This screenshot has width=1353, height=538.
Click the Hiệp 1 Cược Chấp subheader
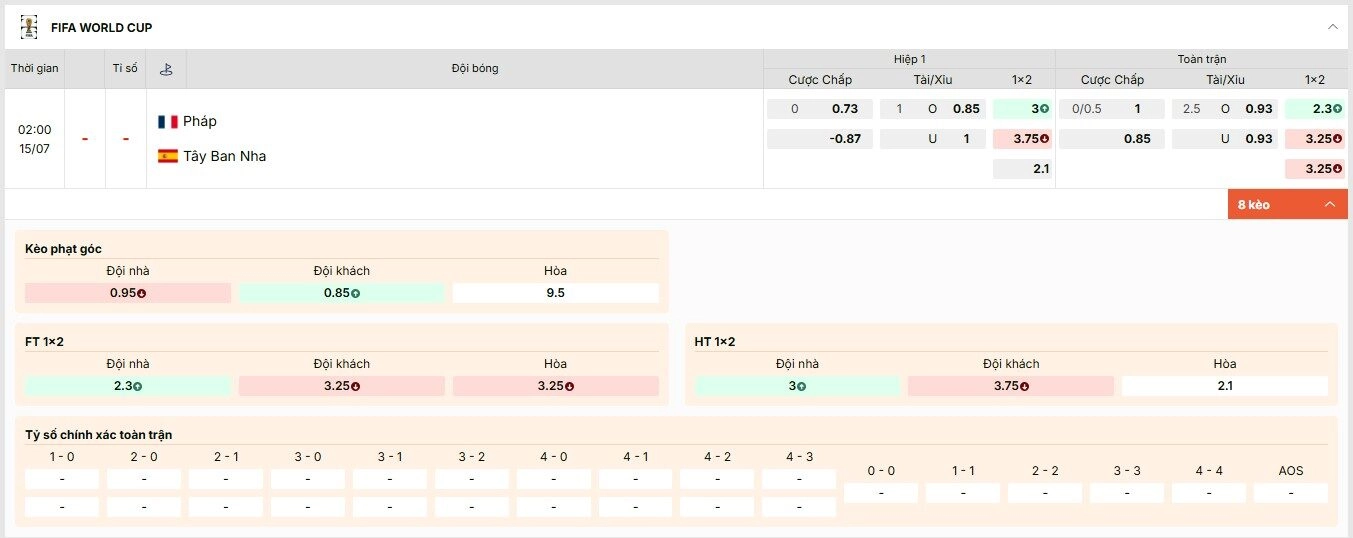[820, 80]
